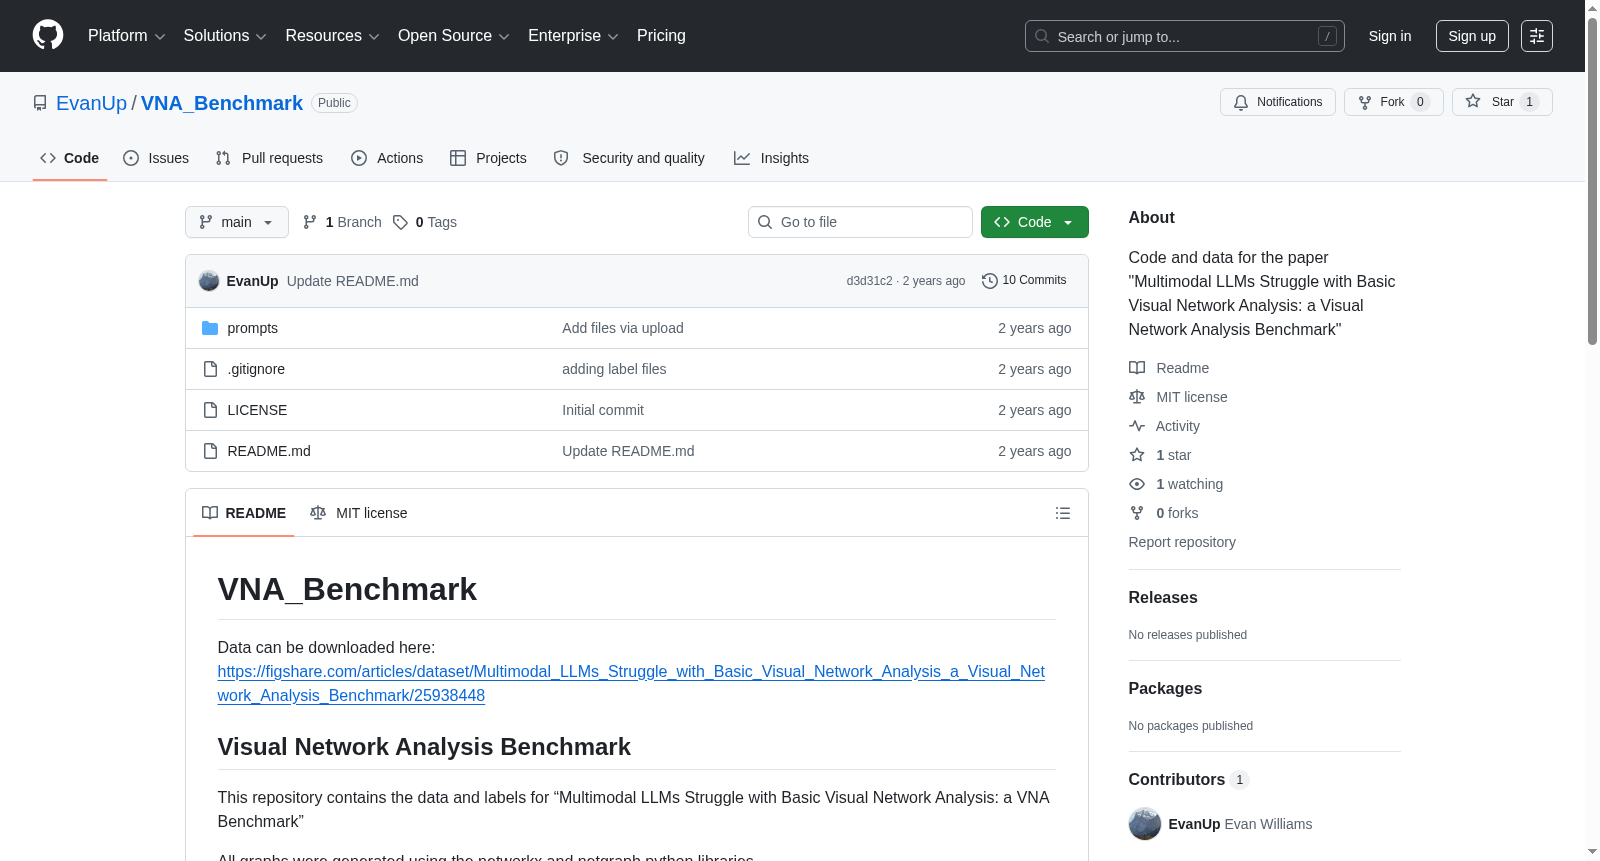
Task: Open the figshare dataset download link
Action: (631, 684)
